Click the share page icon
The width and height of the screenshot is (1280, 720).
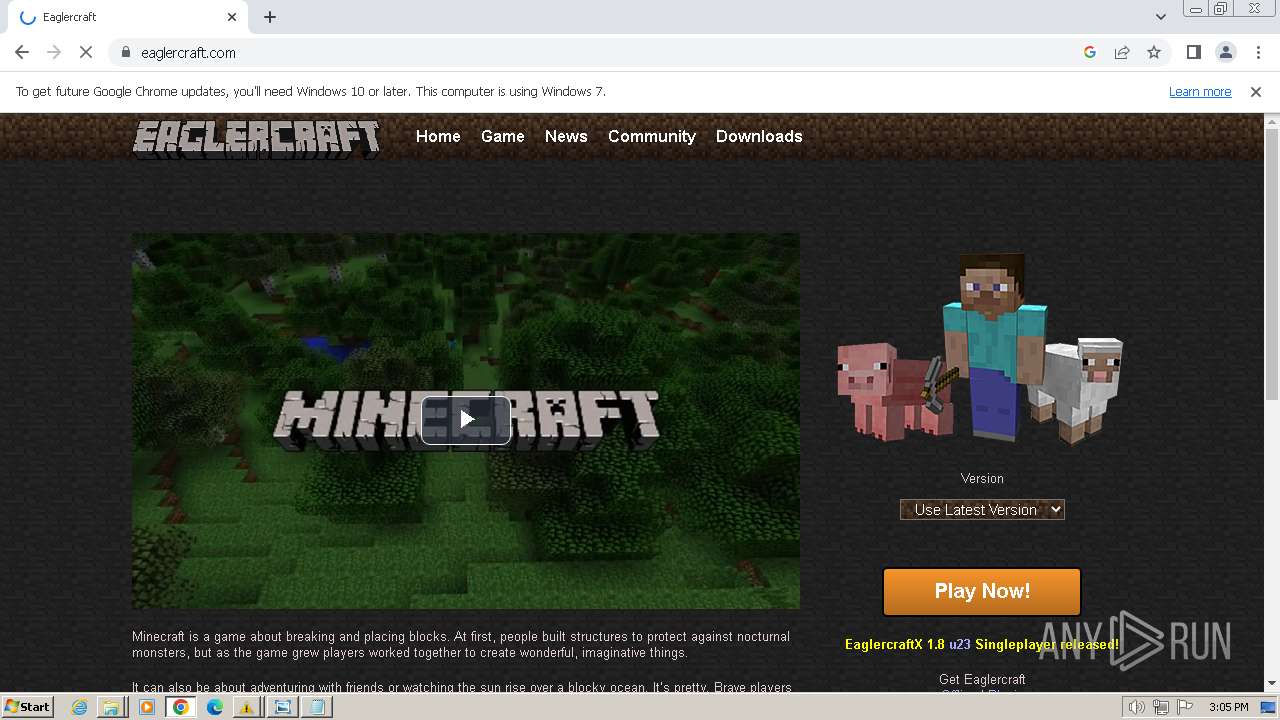[x=1122, y=52]
